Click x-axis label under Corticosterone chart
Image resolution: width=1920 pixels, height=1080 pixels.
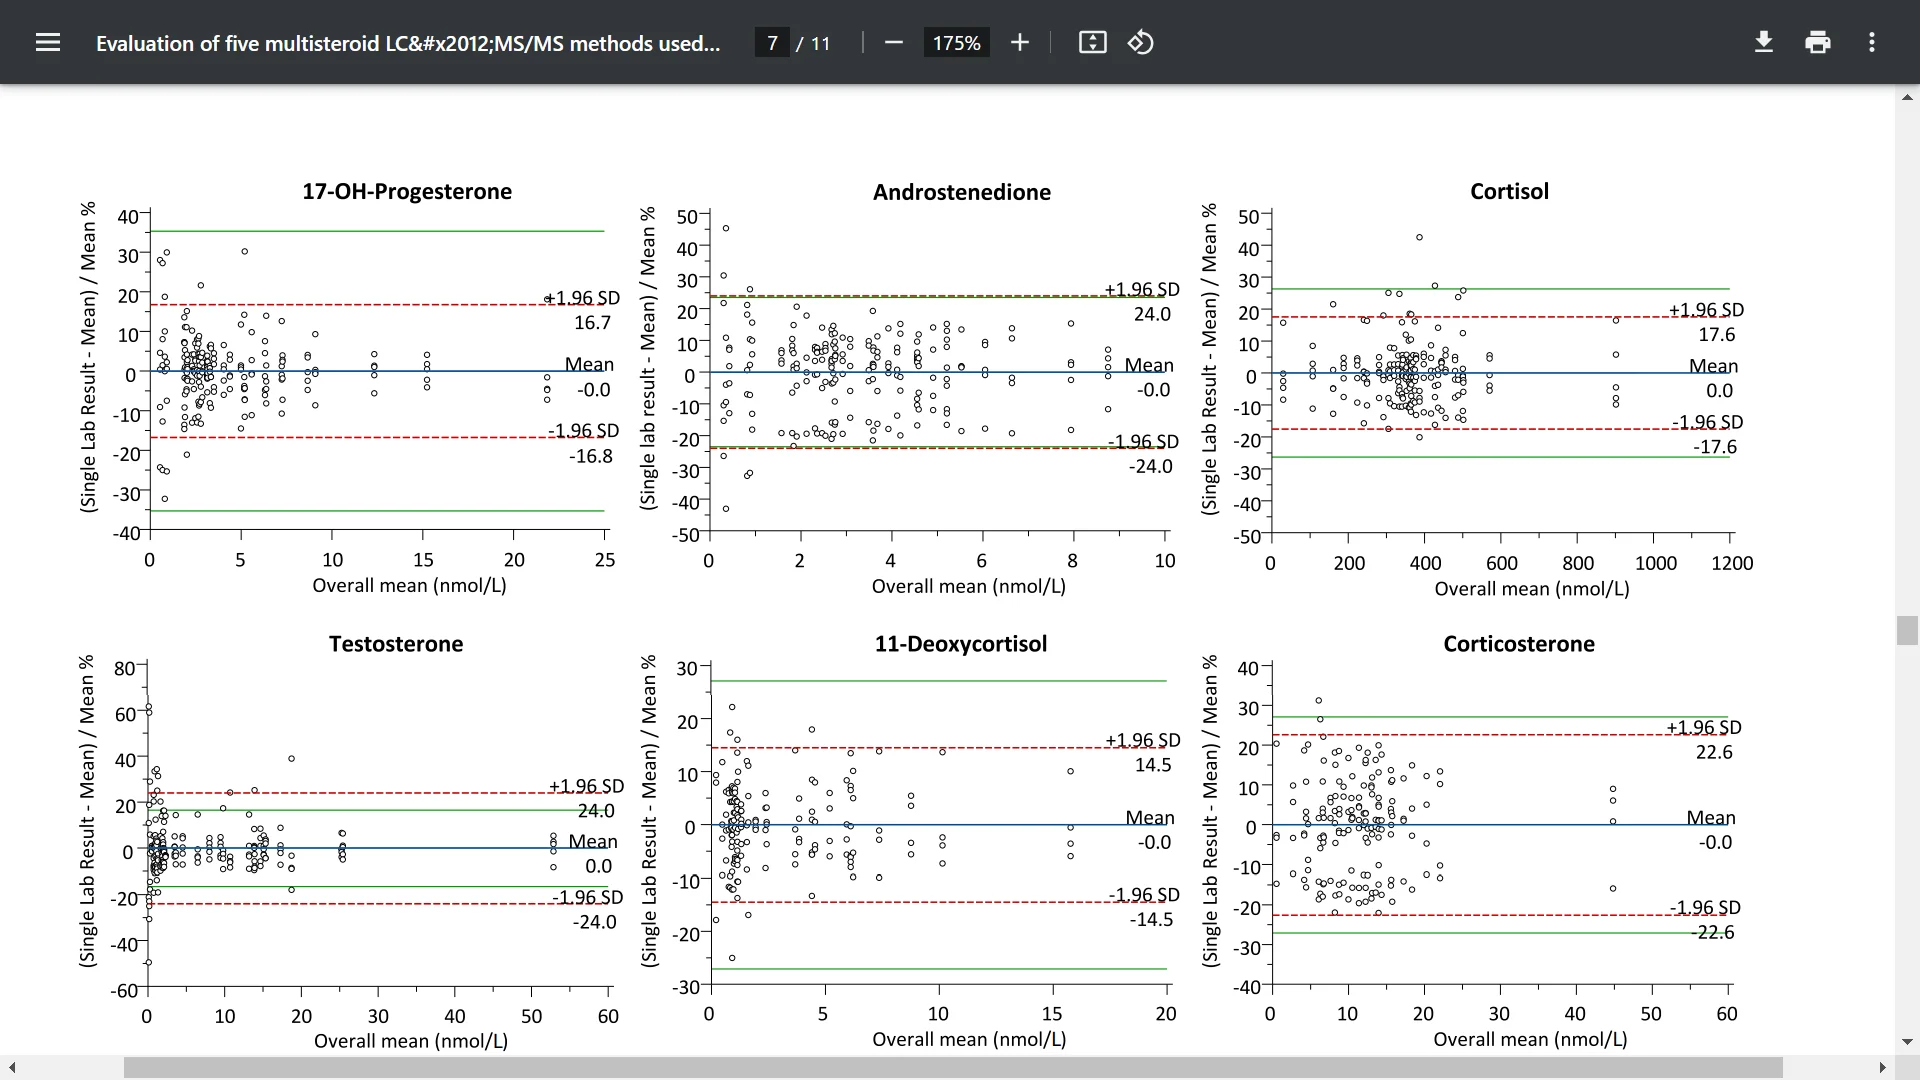click(1530, 1039)
